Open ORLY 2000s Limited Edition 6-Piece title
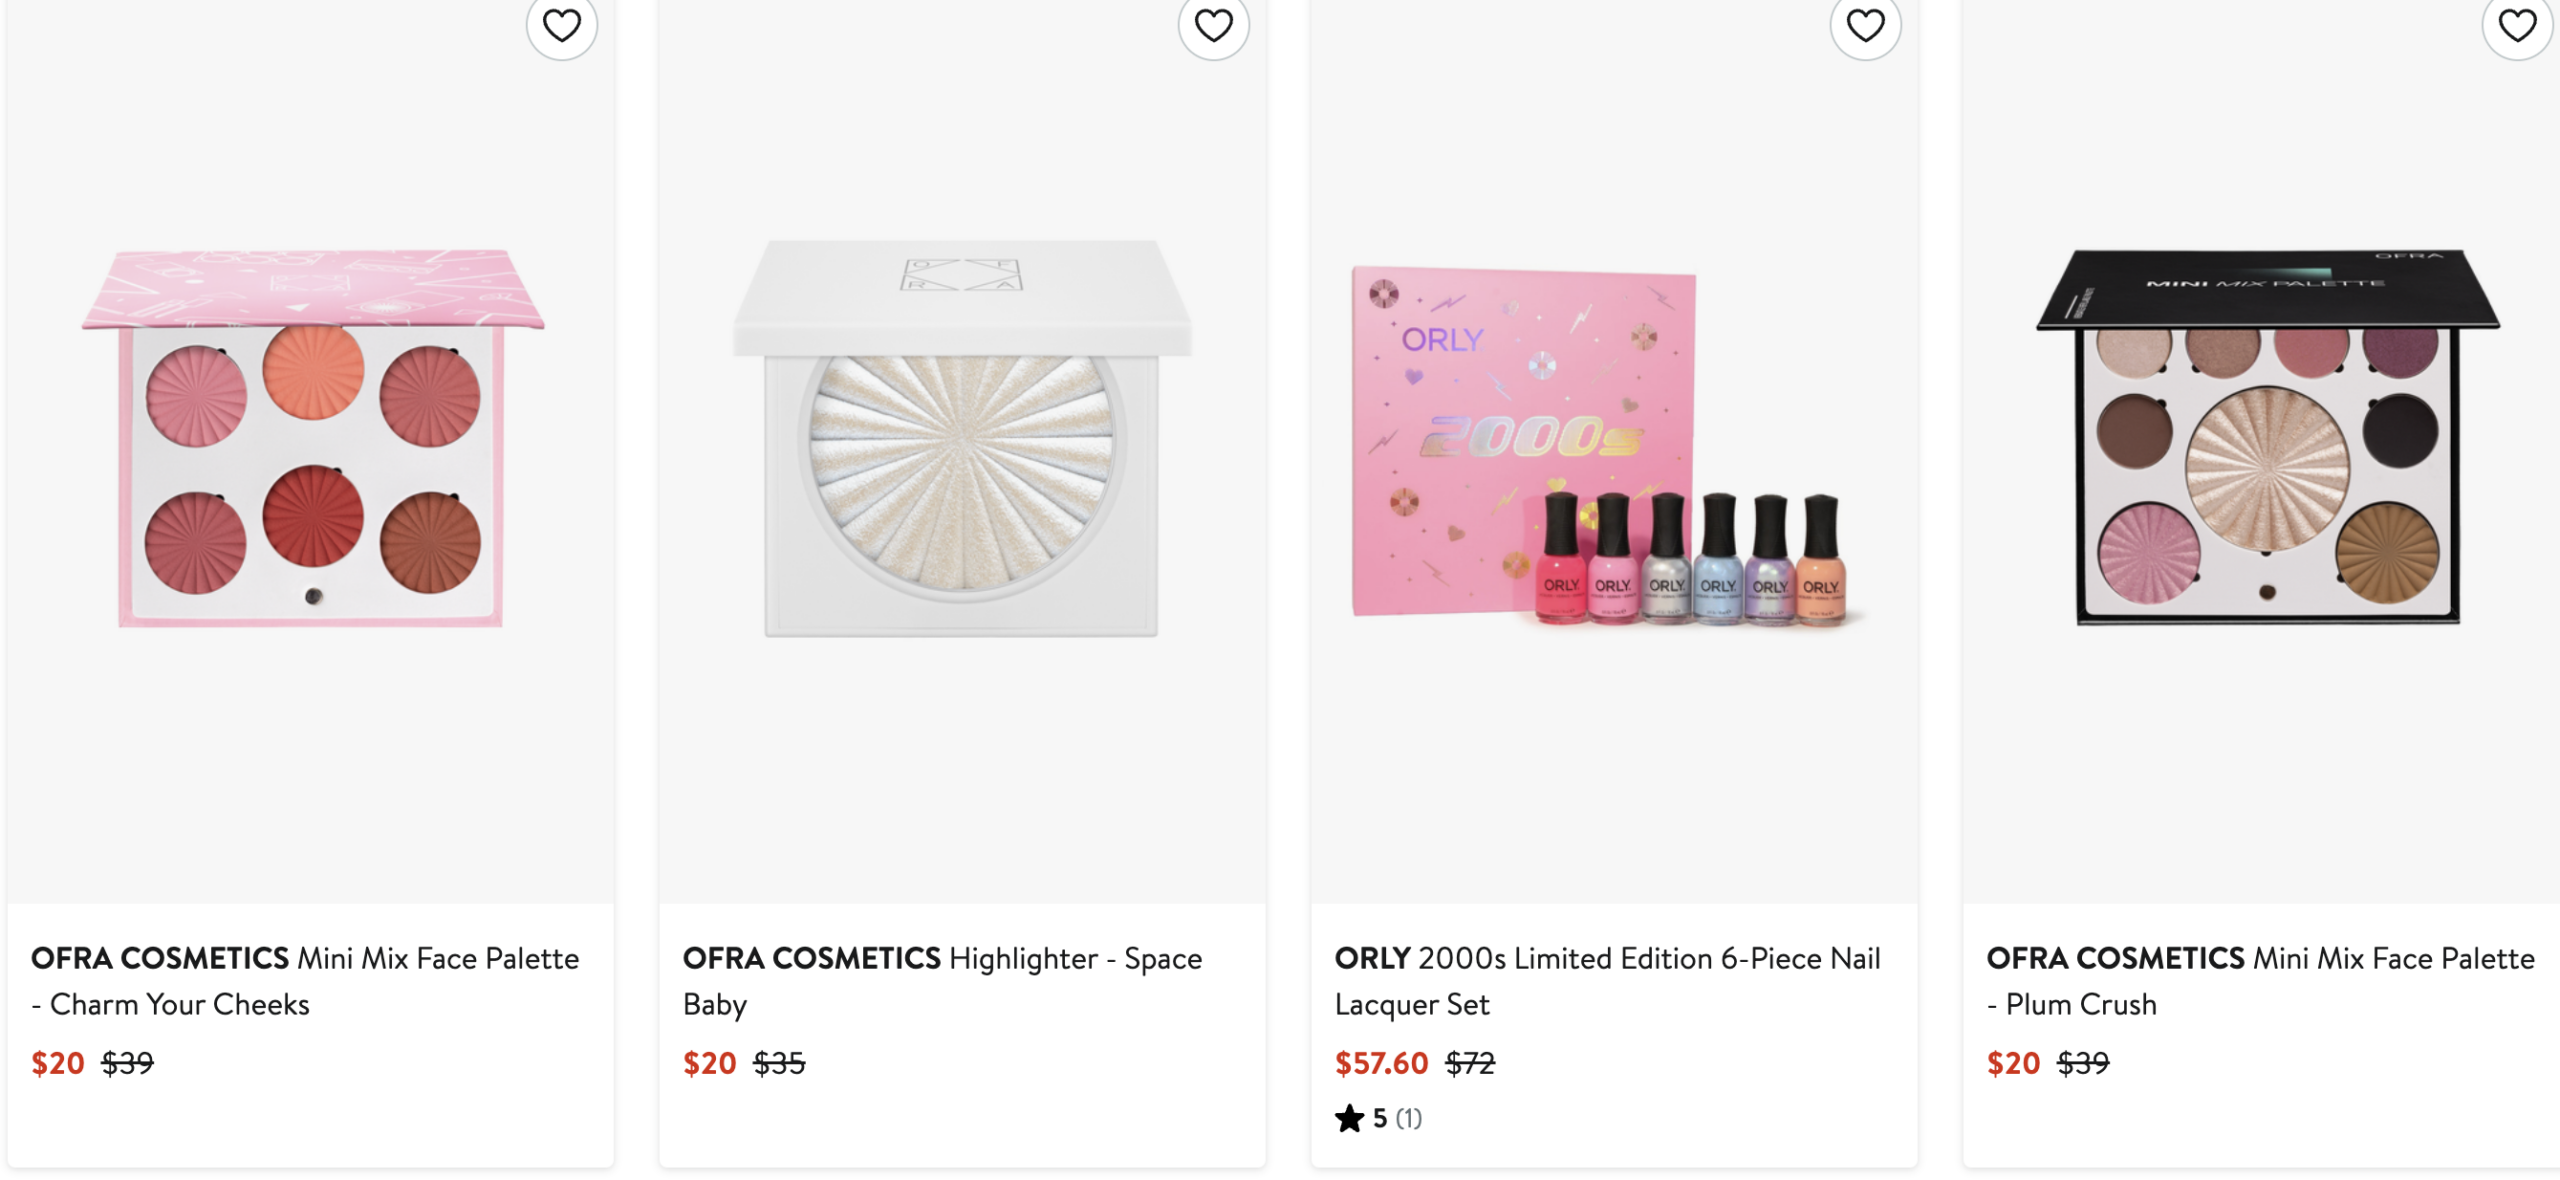 (1608, 981)
